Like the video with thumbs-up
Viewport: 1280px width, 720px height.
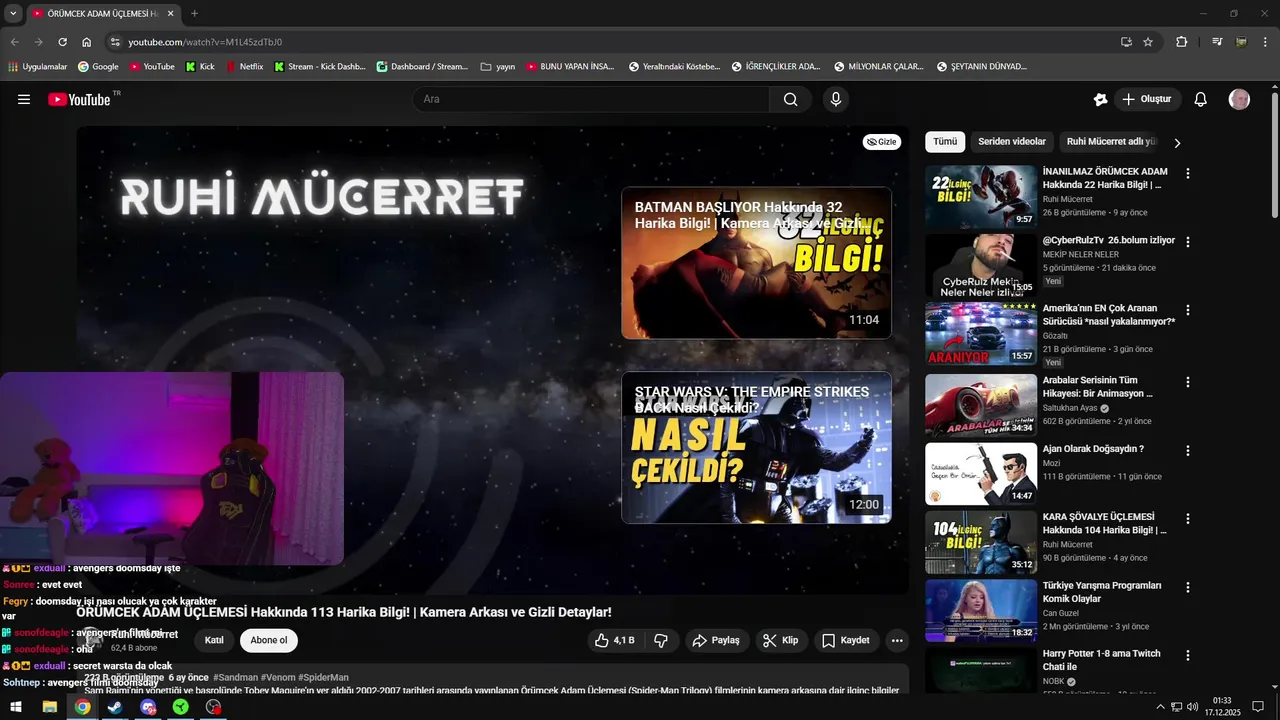click(615, 640)
